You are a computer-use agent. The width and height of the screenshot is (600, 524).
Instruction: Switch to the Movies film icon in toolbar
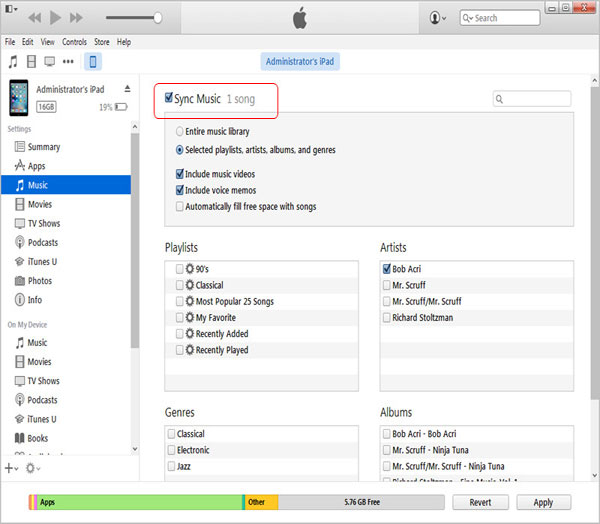[31, 61]
